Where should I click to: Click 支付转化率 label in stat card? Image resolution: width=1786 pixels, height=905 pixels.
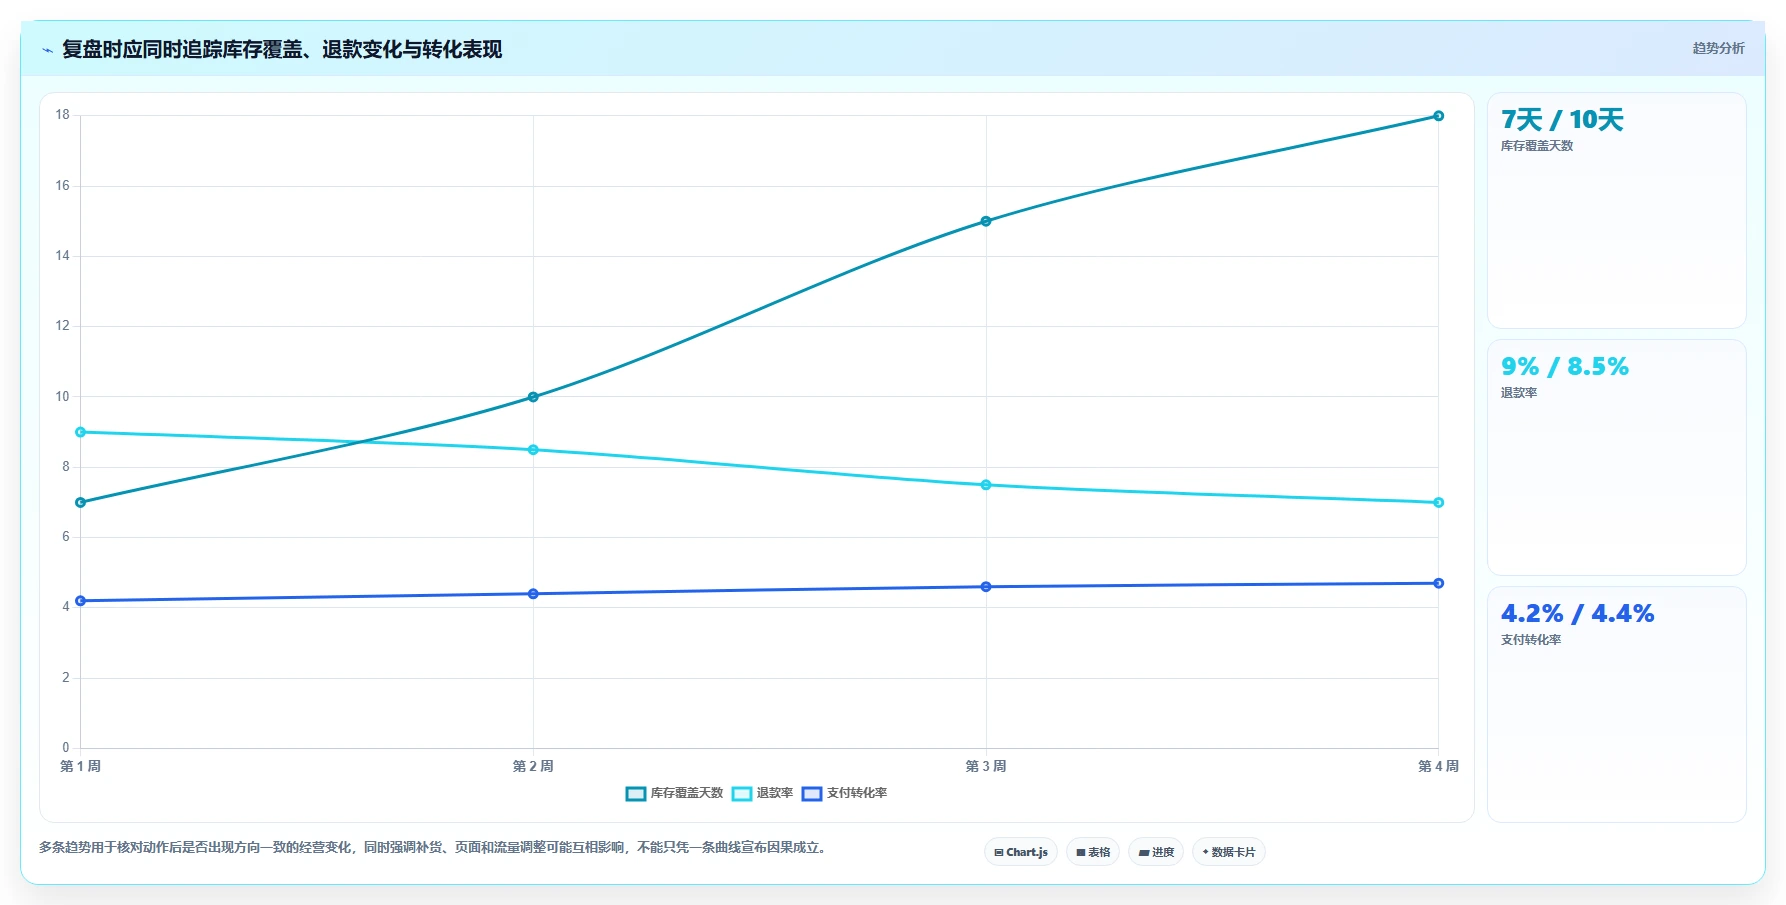tap(1531, 640)
